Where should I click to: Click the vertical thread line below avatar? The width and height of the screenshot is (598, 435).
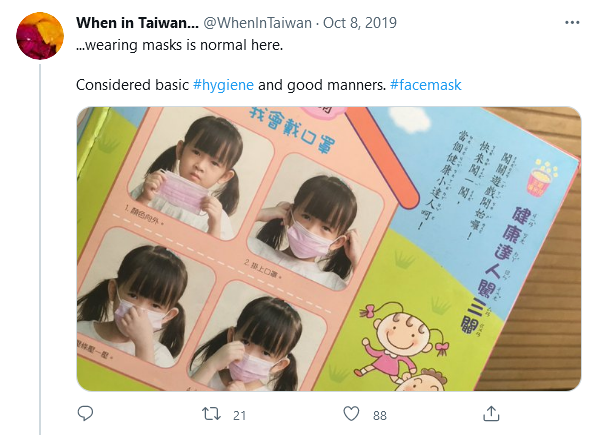tap(40, 250)
